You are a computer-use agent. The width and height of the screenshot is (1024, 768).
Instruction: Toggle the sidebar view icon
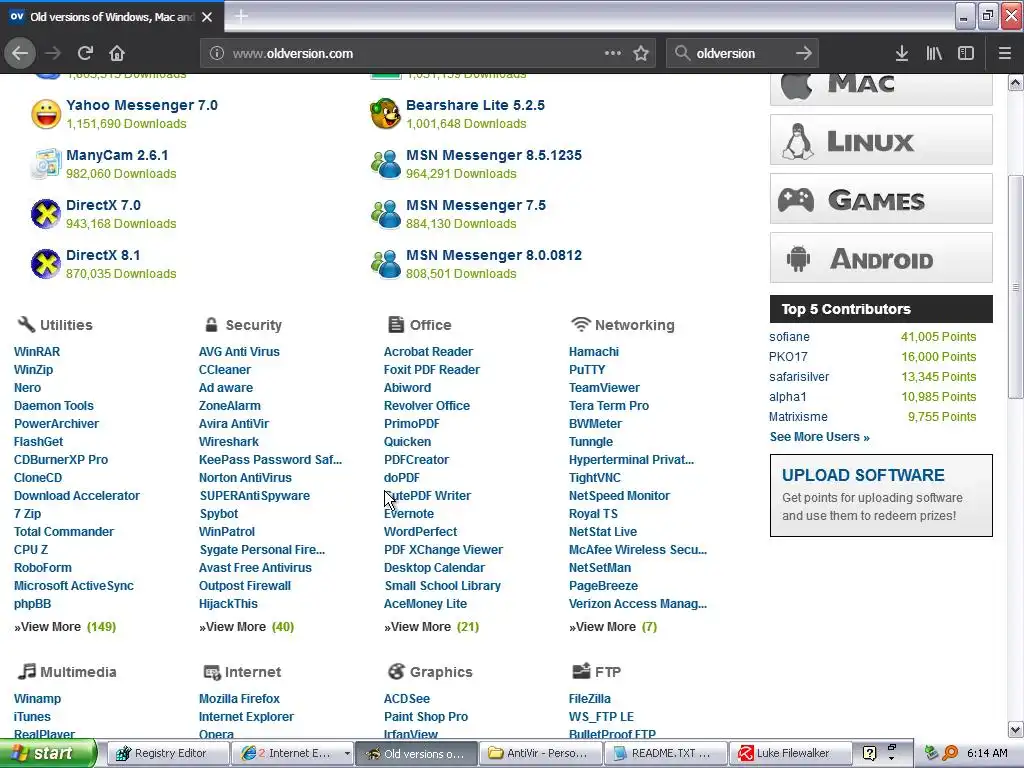click(966, 54)
